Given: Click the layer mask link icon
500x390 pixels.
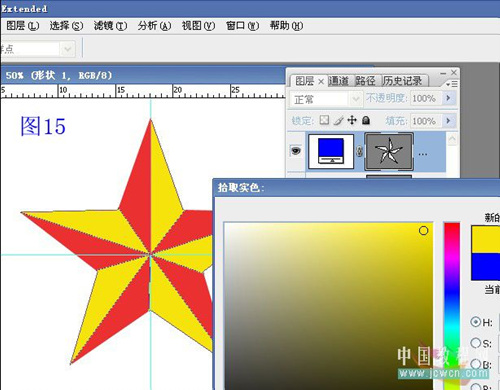Looking at the screenshot, I should (359, 151).
